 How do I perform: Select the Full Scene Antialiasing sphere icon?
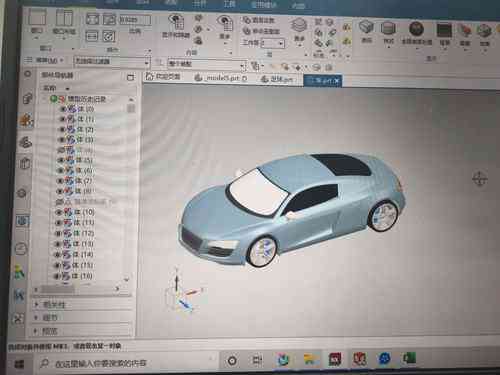coord(416,29)
